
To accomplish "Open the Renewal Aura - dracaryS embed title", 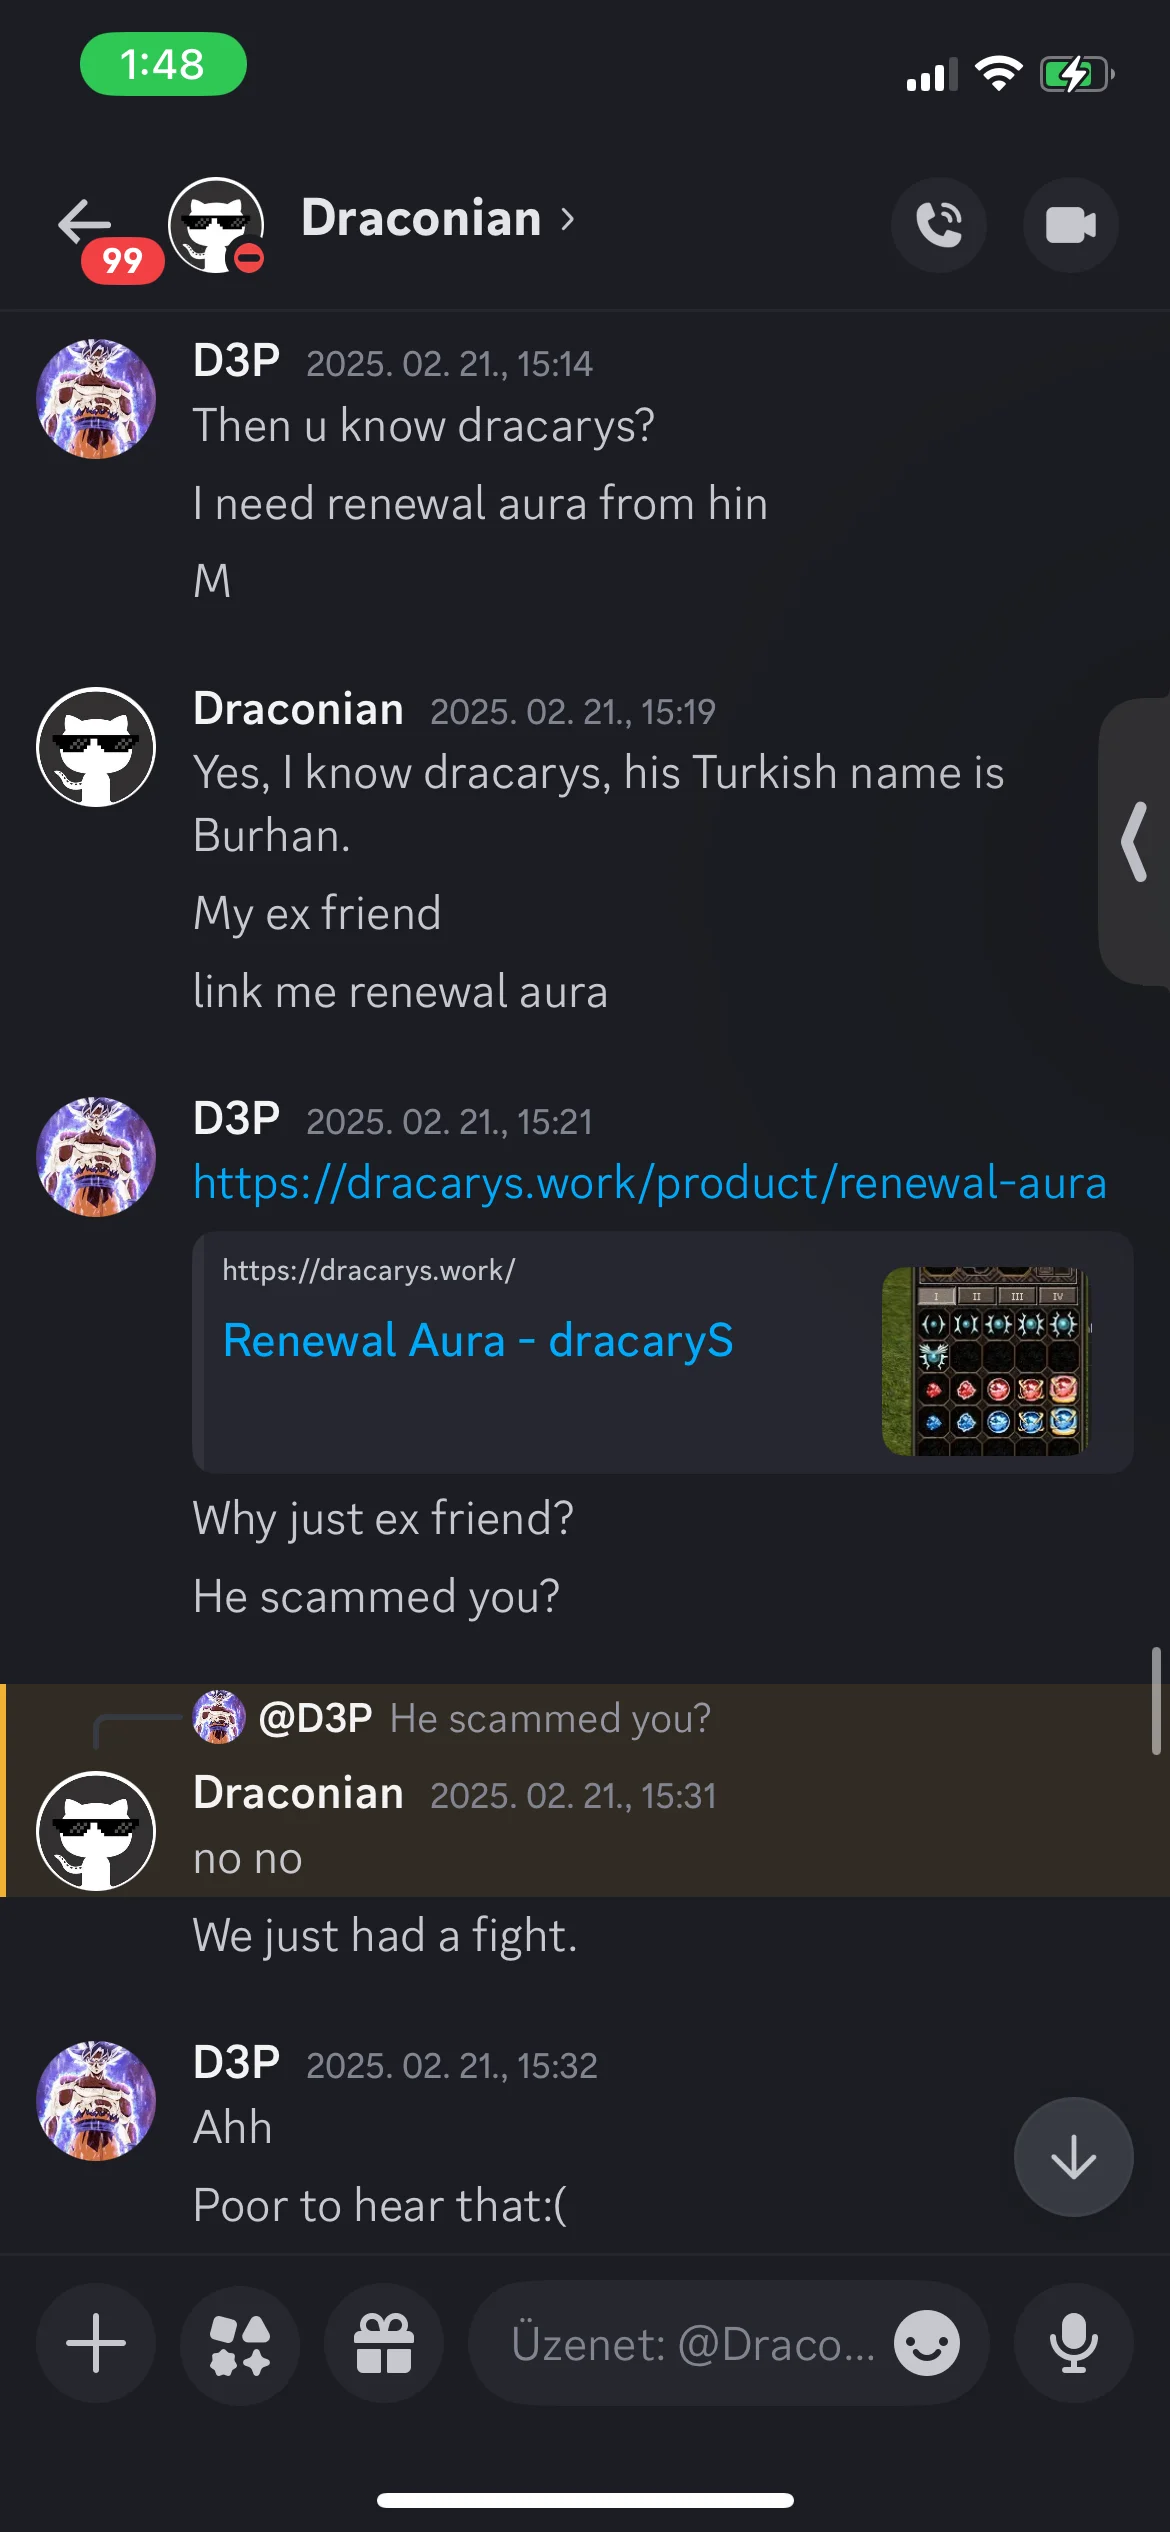I will (478, 1341).
